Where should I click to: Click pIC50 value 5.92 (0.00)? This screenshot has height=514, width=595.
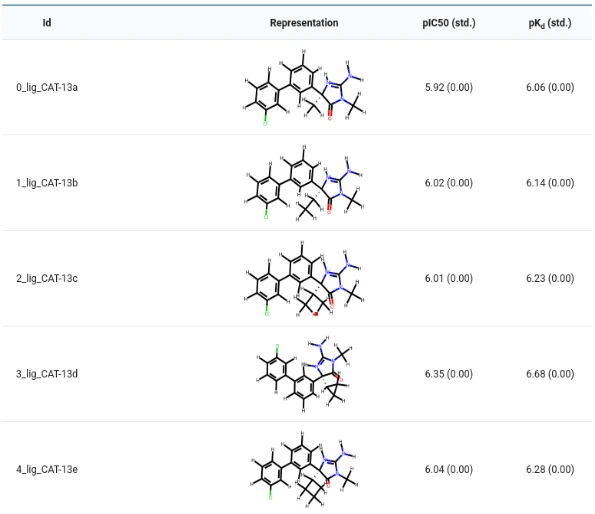[449, 88]
